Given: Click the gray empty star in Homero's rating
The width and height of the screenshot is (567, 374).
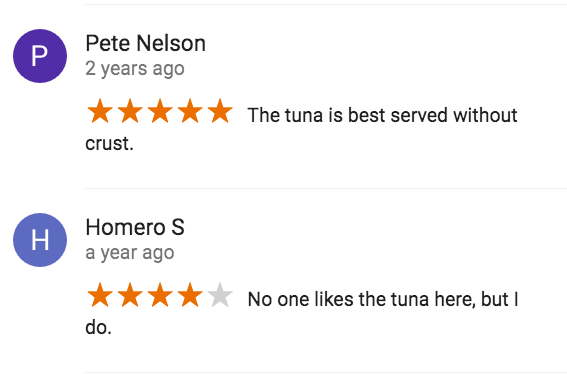Looking at the screenshot, I should coord(220,296).
